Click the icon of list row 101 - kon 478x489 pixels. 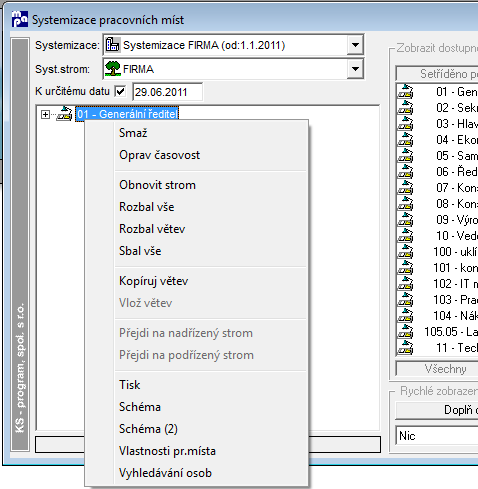tap(405, 268)
